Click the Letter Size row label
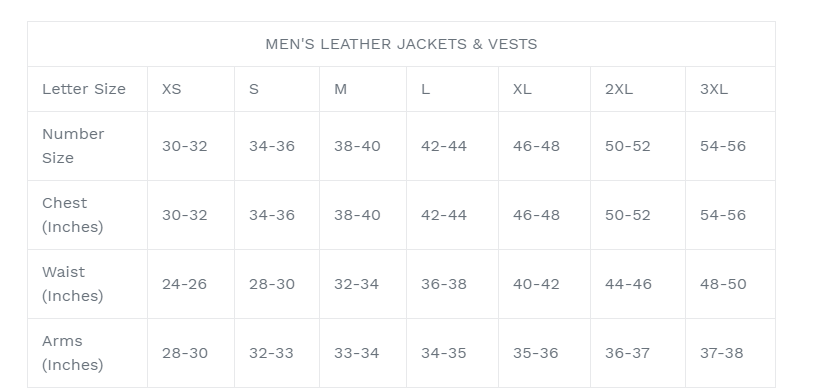 pyautogui.click(x=84, y=89)
